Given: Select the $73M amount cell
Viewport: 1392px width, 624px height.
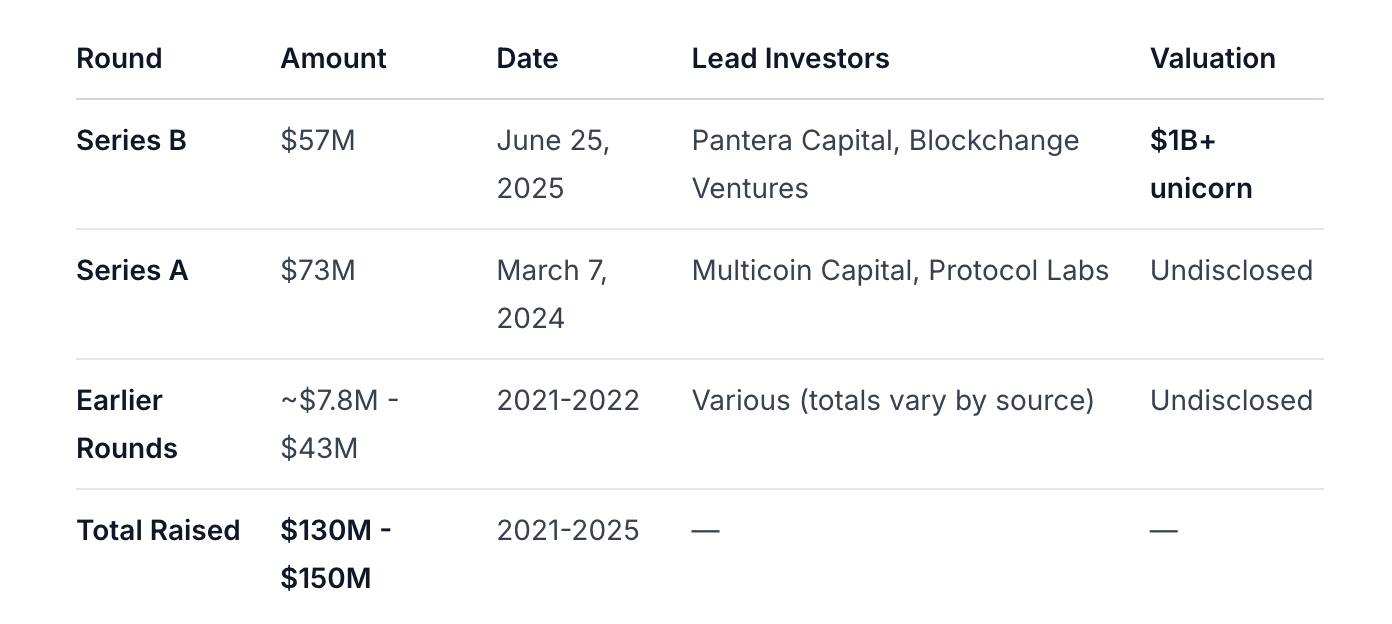Looking at the screenshot, I should (318, 271).
